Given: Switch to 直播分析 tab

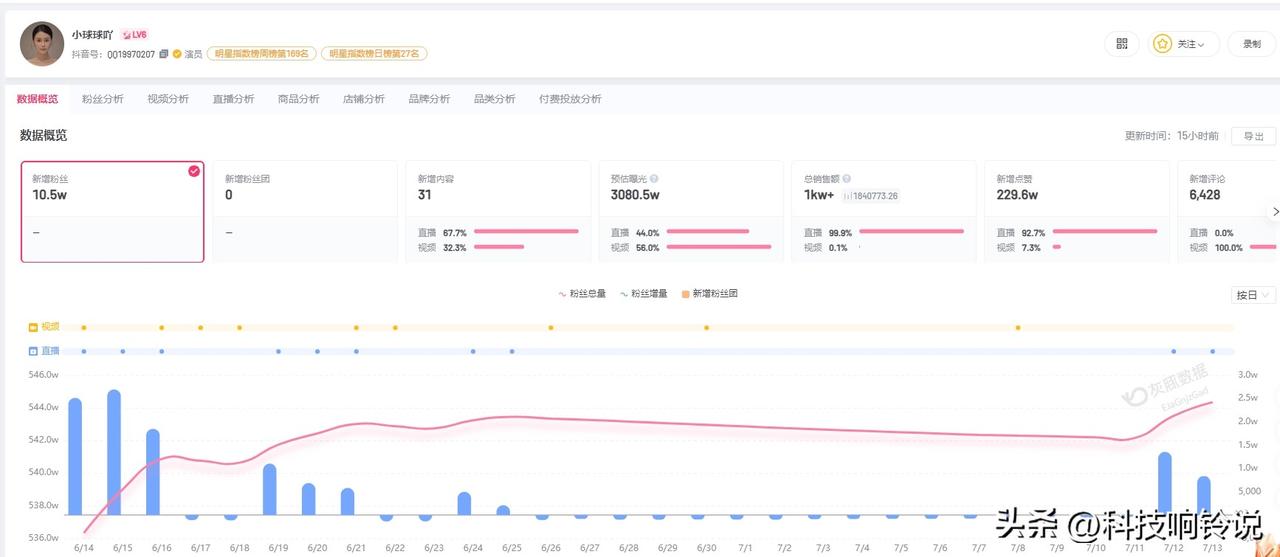Looking at the screenshot, I should [x=233, y=99].
